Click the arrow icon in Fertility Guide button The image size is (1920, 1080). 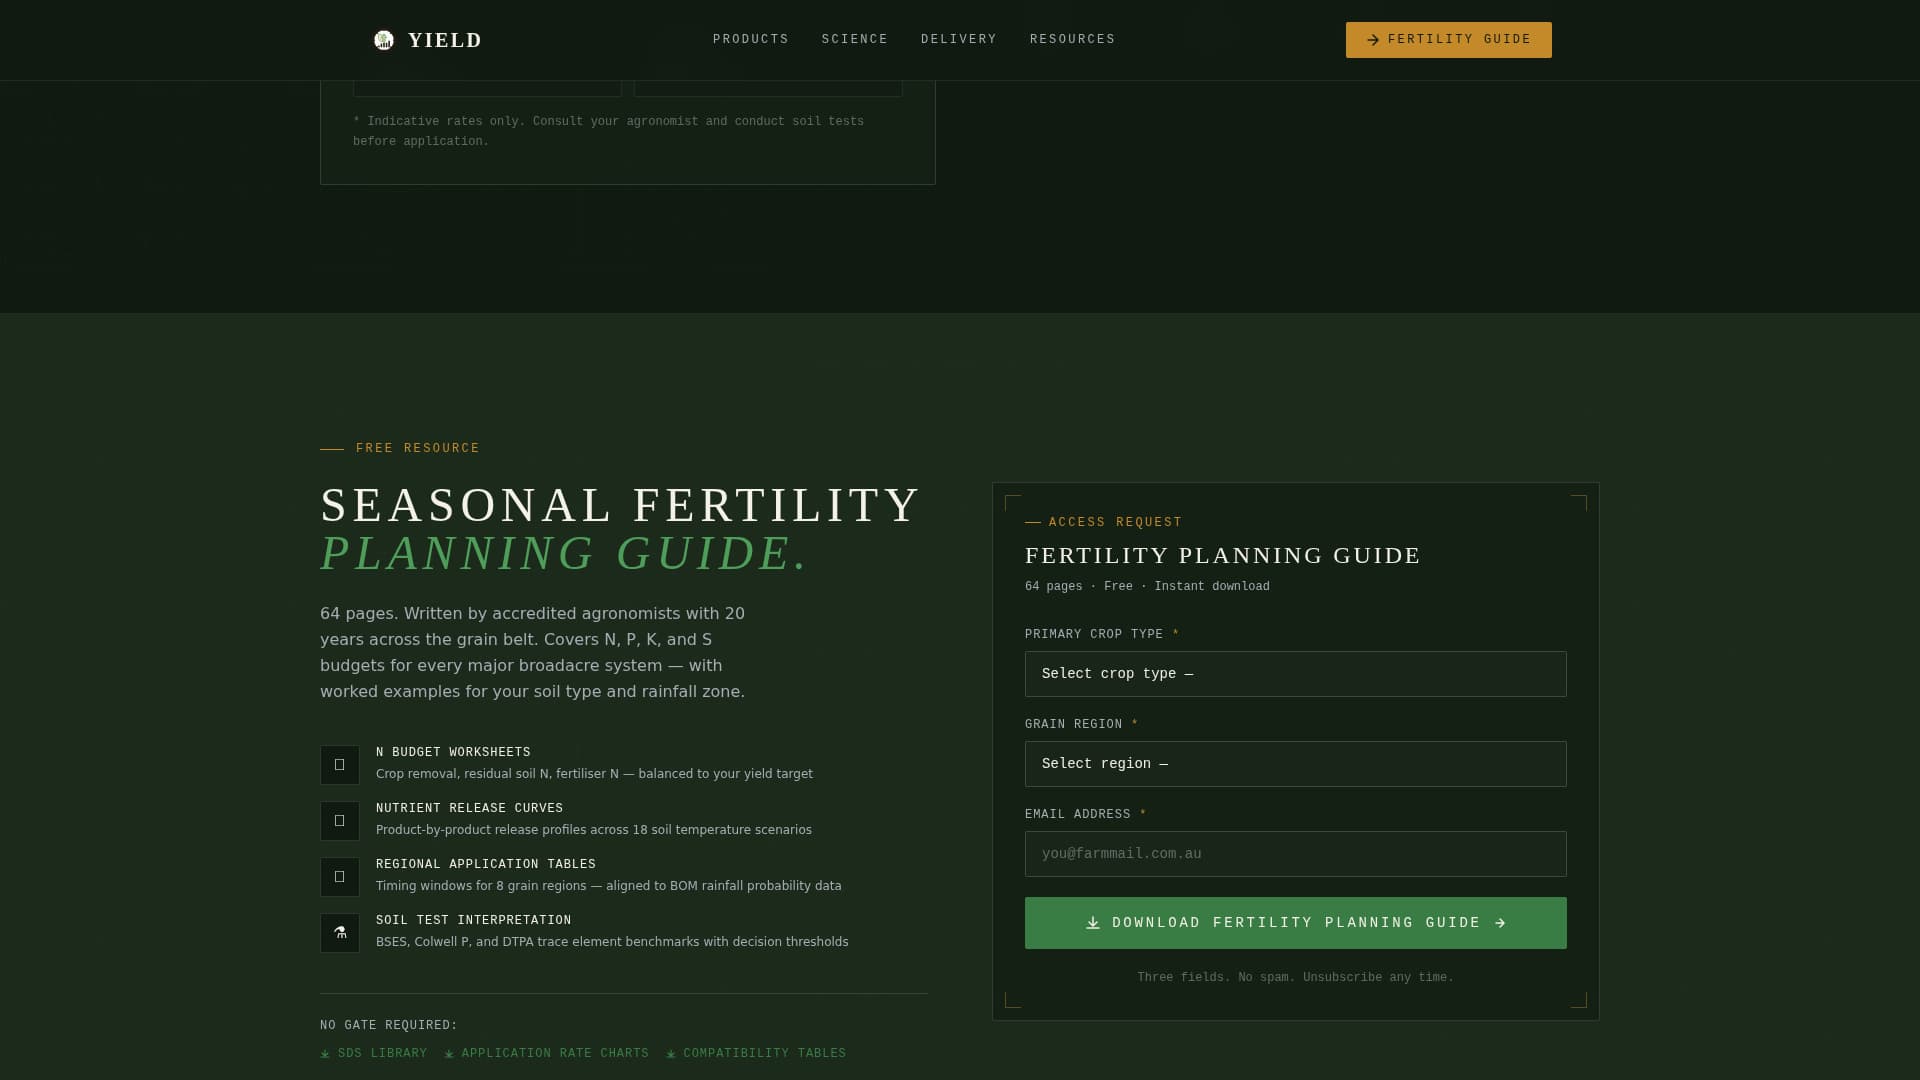[1373, 40]
